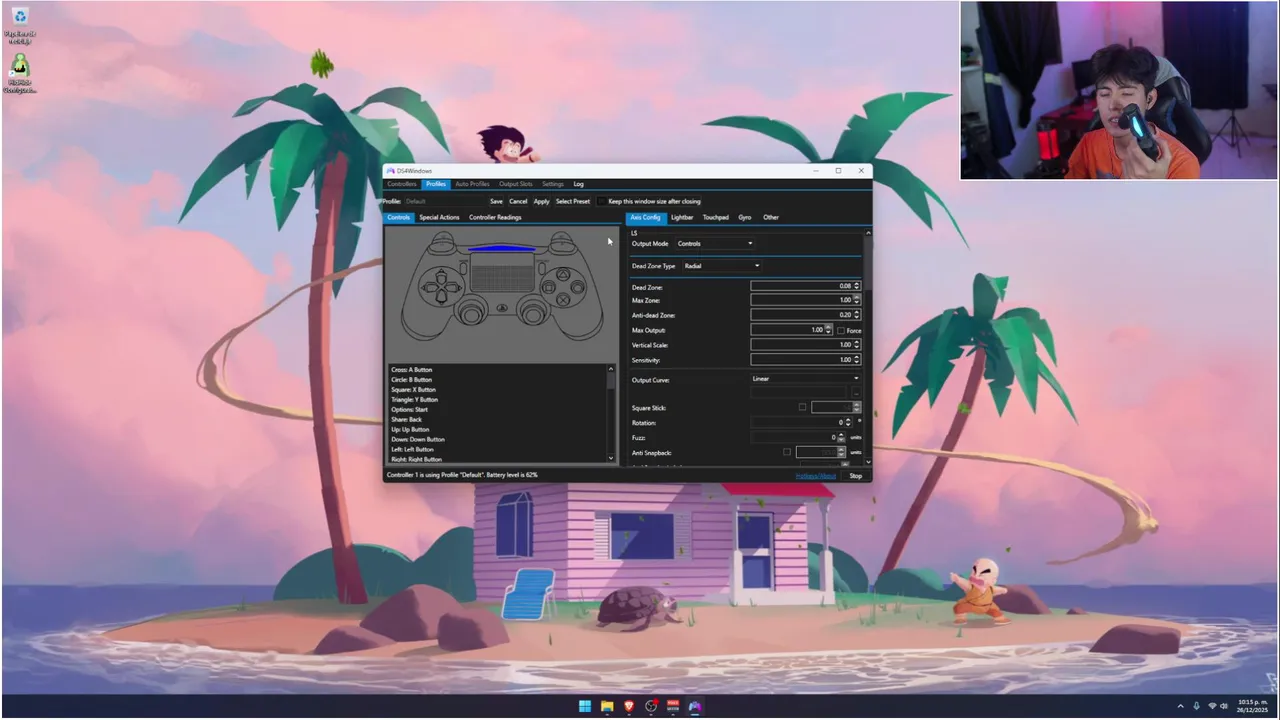Select the PS button on the controller diagram
The image size is (1280, 720).
point(502,307)
